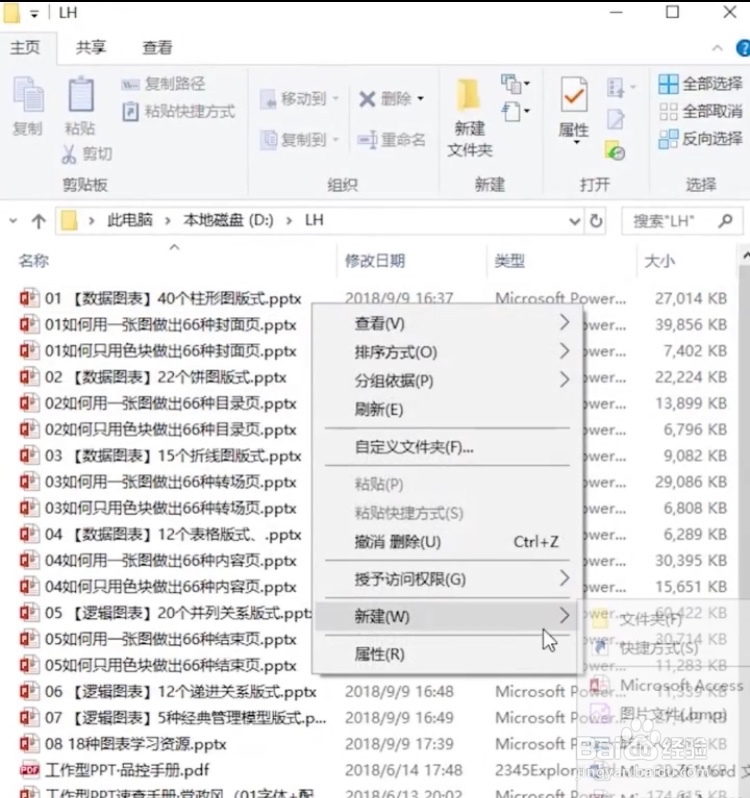The width and height of the screenshot is (750, 798).
Task: Switch to the Share (共享) ribbon tab
Action: click(x=91, y=48)
